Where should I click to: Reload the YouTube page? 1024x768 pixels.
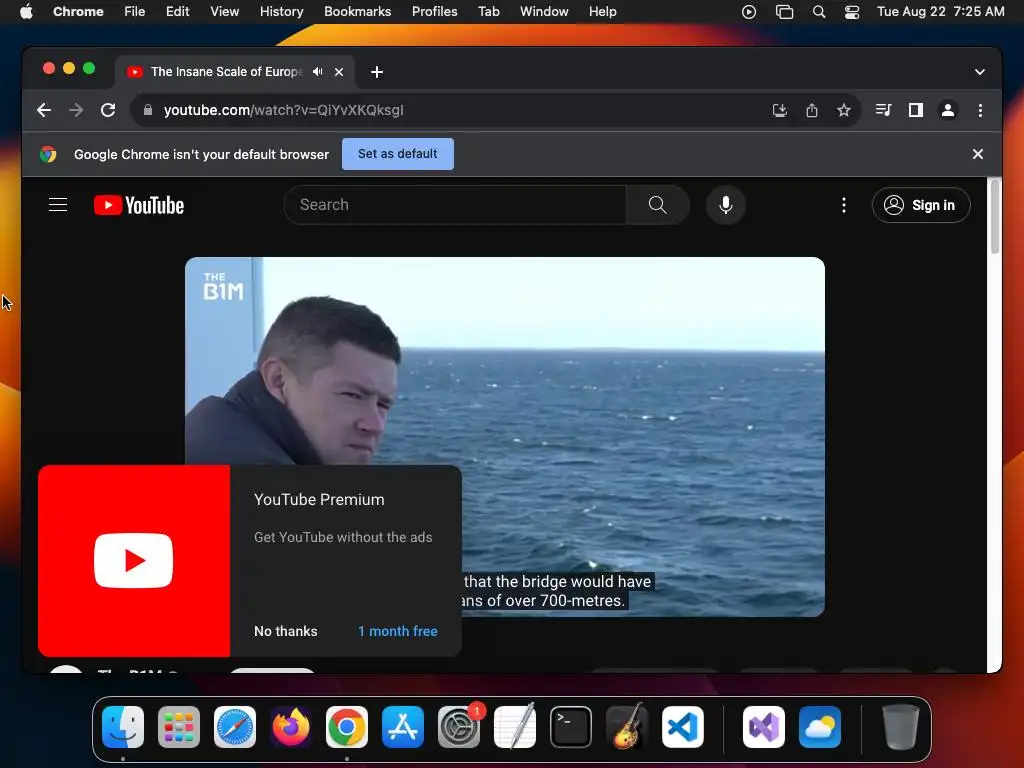point(108,110)
